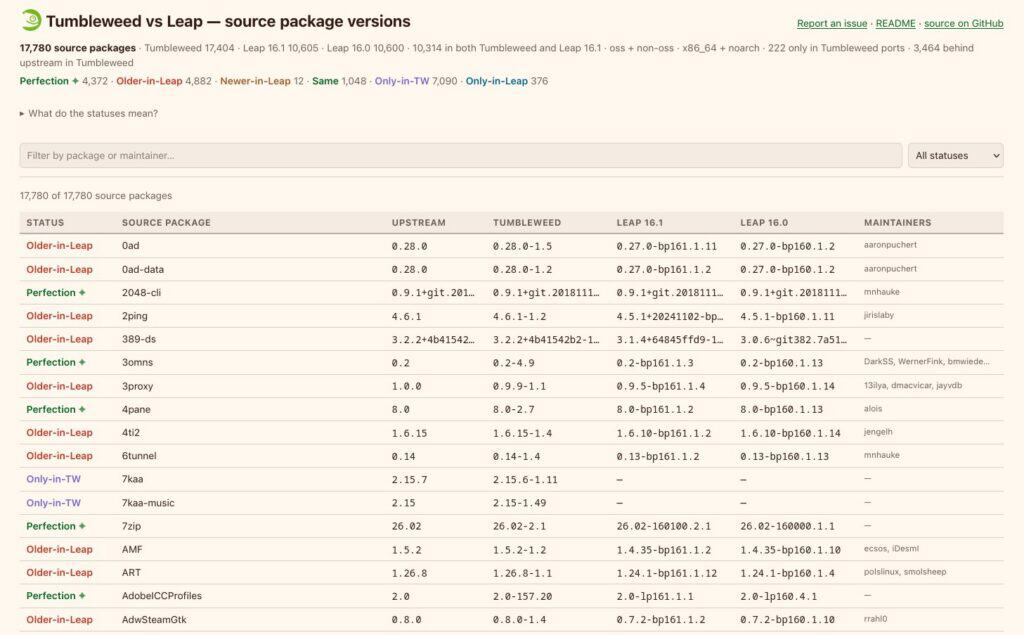The height and width of the screenshot is (635, 1024).
Task: Select the 4pane package name
Action: (136, 410)
